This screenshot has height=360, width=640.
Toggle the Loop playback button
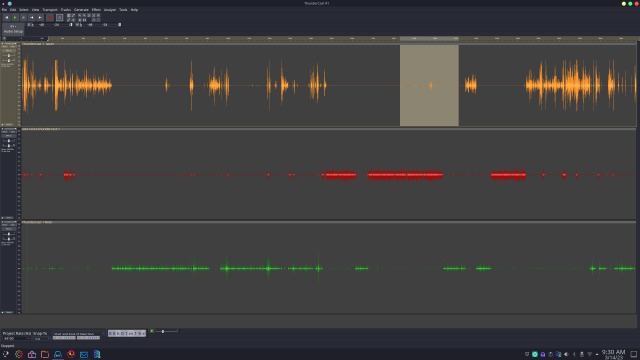pyautogui.click(x=60, y=18)
